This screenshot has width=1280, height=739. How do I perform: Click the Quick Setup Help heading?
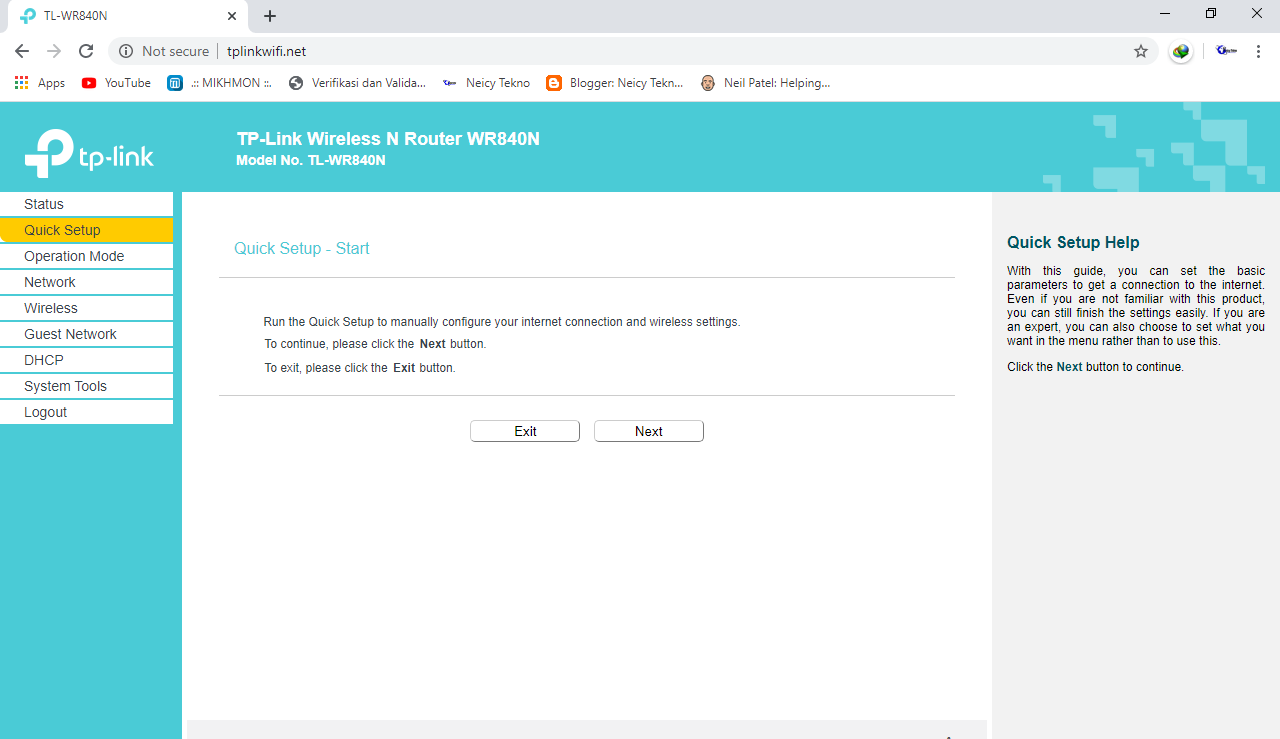pyautogui.click(x=1073, y=242)
